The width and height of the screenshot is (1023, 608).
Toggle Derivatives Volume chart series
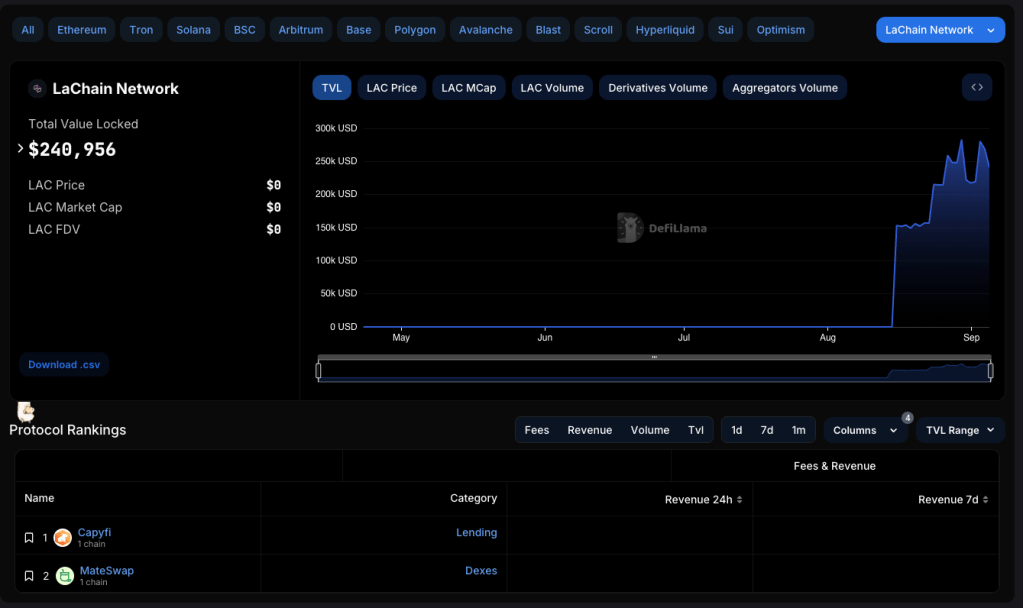(657, 88)
